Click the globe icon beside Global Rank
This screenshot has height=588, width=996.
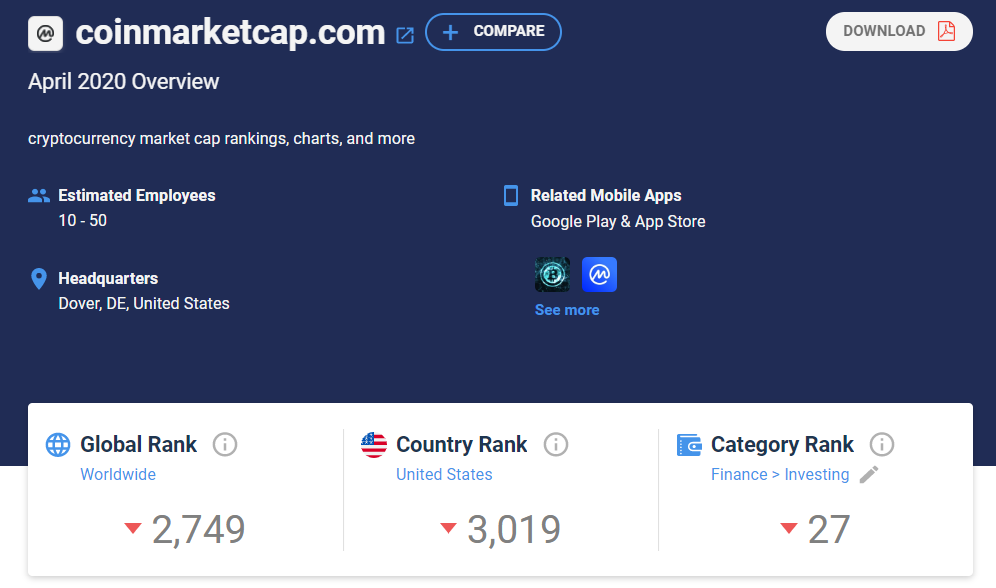click(x=59, y=445)
